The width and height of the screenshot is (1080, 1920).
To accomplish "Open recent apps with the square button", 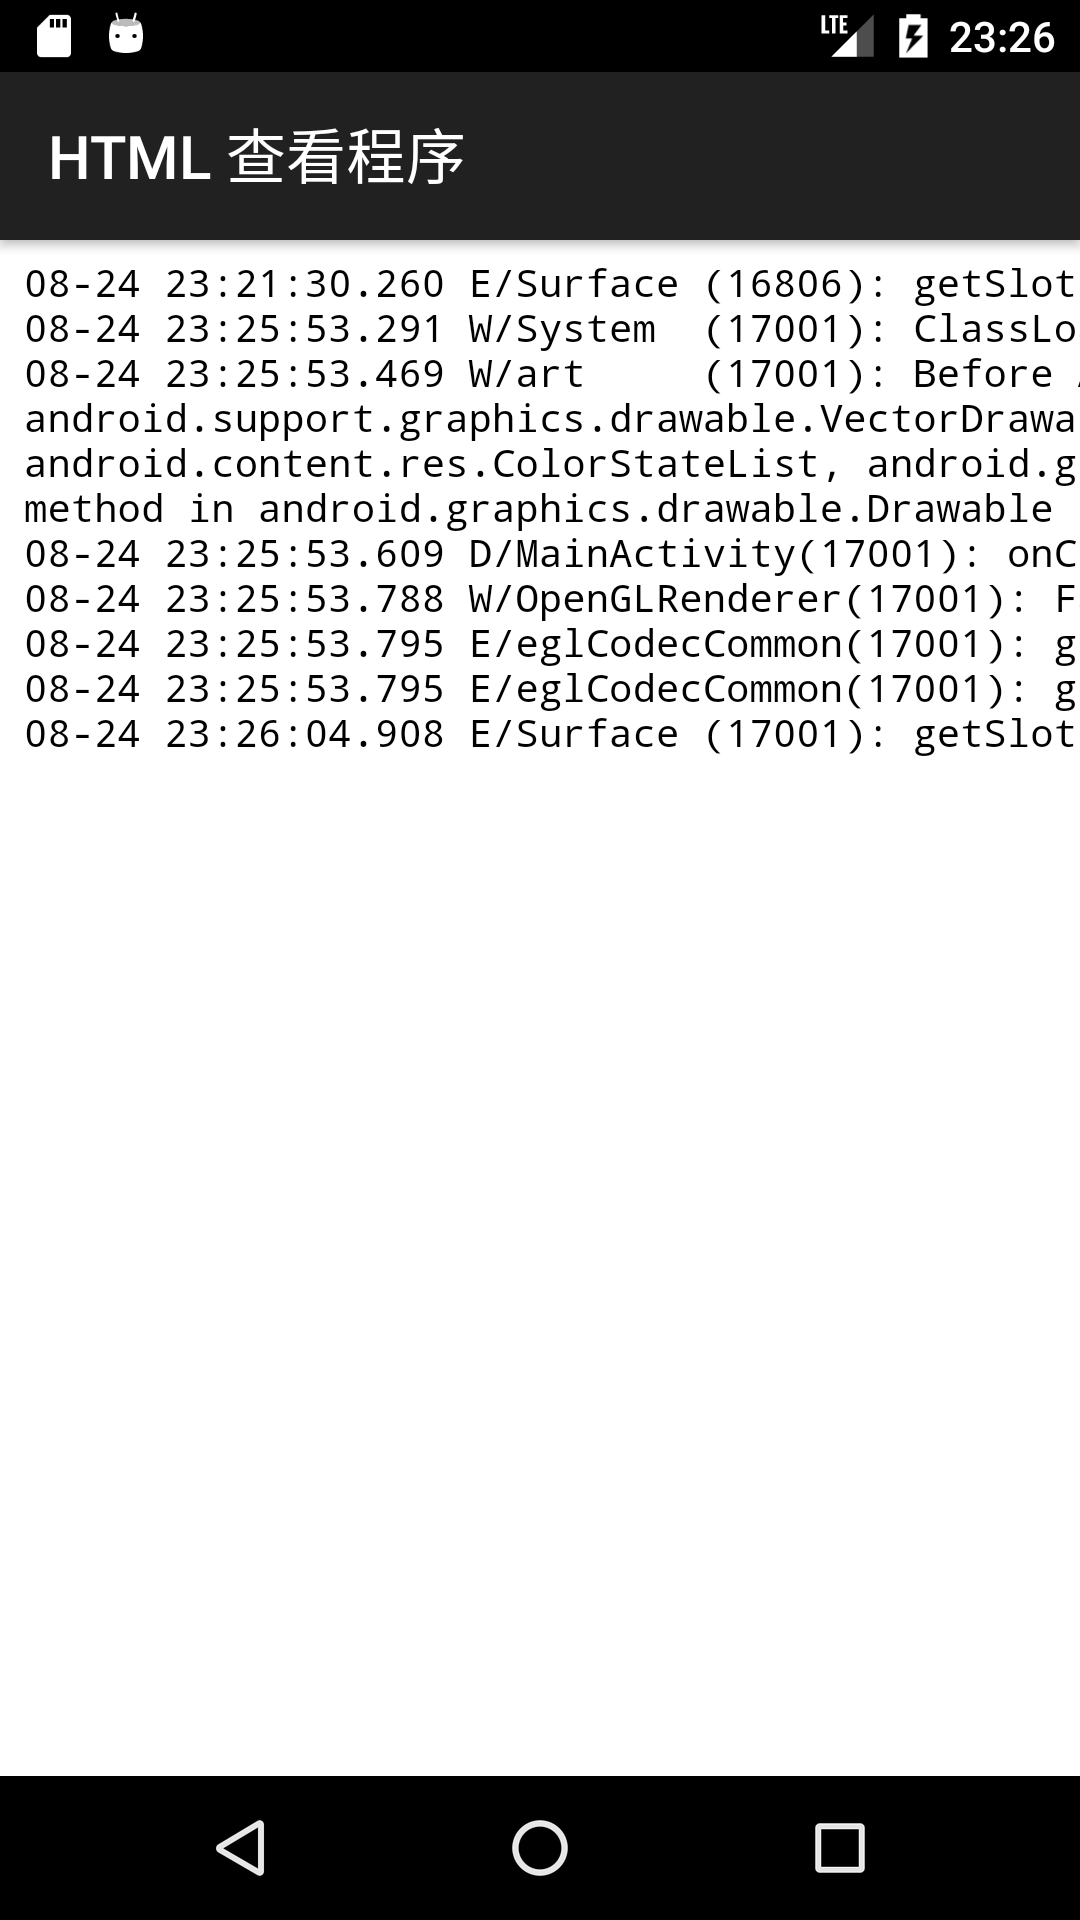I will point(839,1847).
